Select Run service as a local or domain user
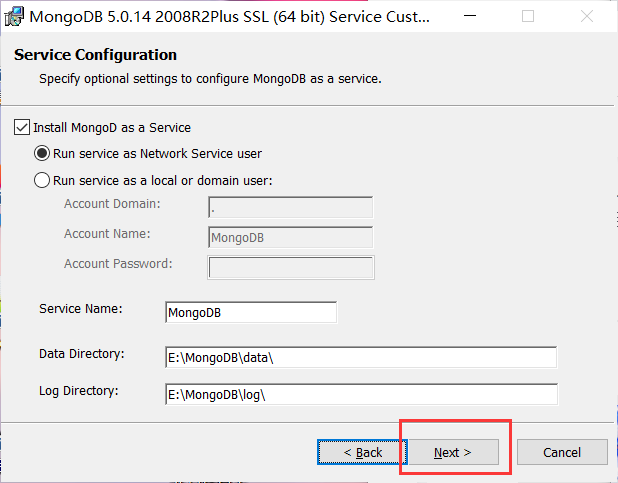The width and height of the screenshot is (618, 483). [42, 181]
